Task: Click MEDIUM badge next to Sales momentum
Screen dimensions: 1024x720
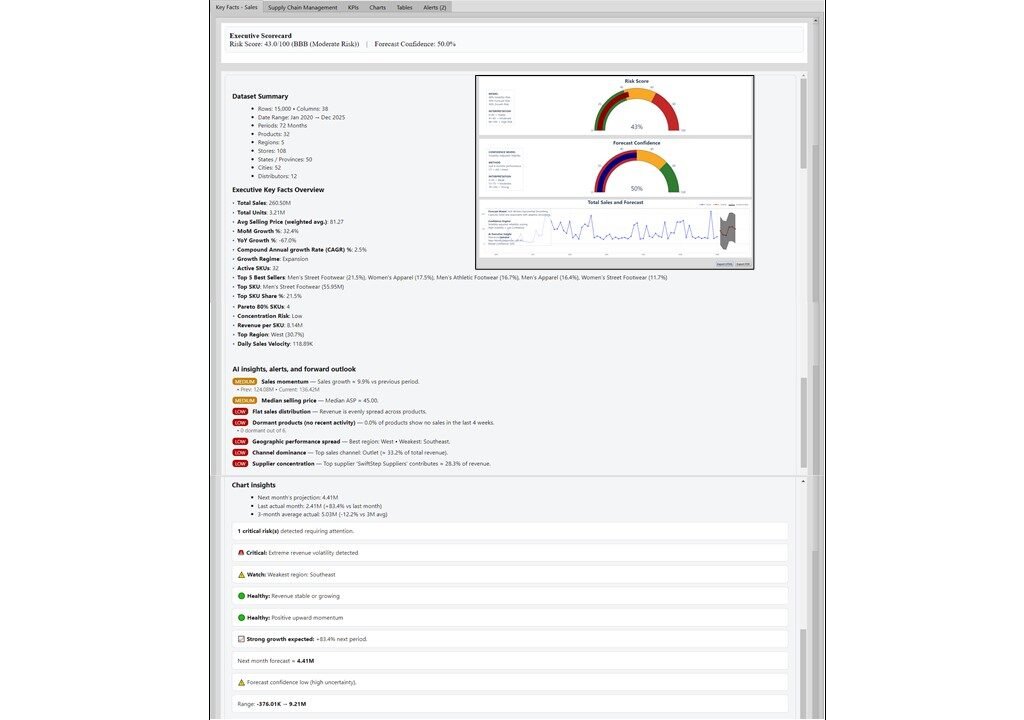Action: (245, 381)
